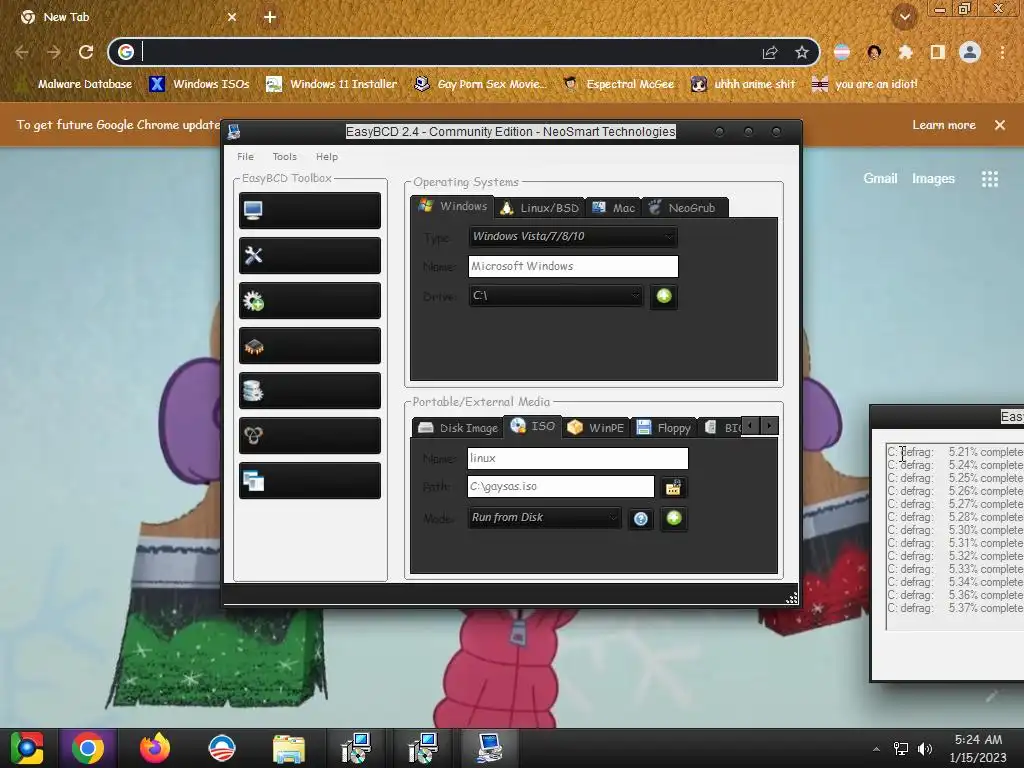The height and width of the screenshot is (768, 1024).
Task: Click EasyBCD window title bar icon
Action: tap(234, 132)
